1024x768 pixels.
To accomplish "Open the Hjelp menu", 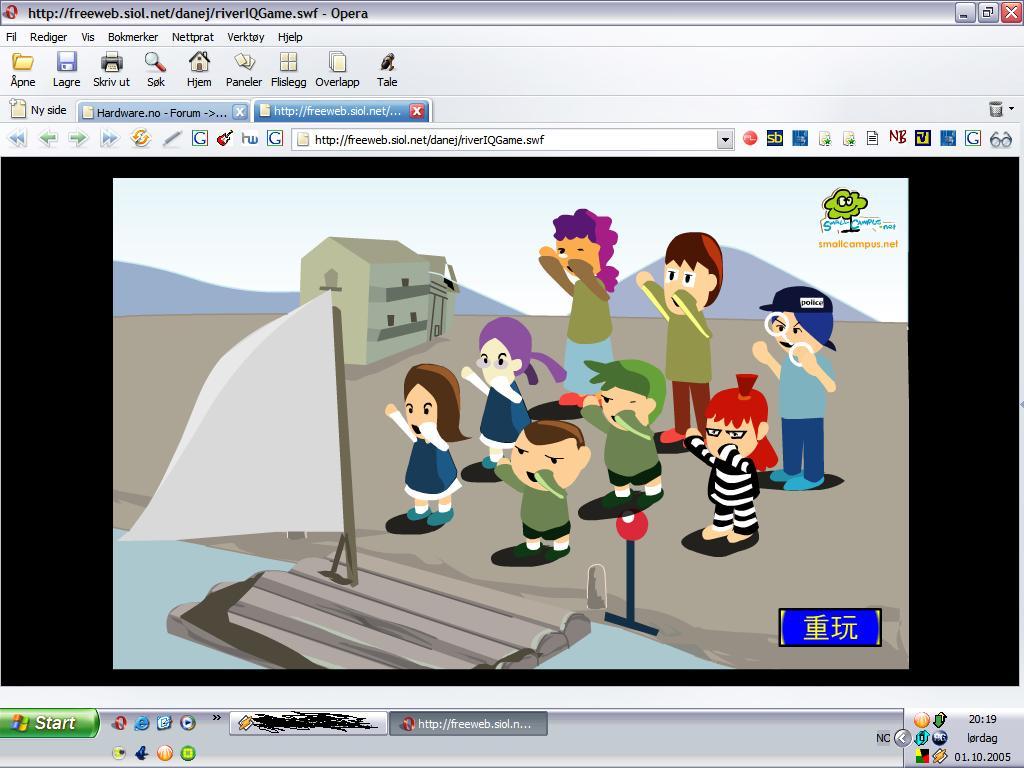I will [x=290, y=37].
